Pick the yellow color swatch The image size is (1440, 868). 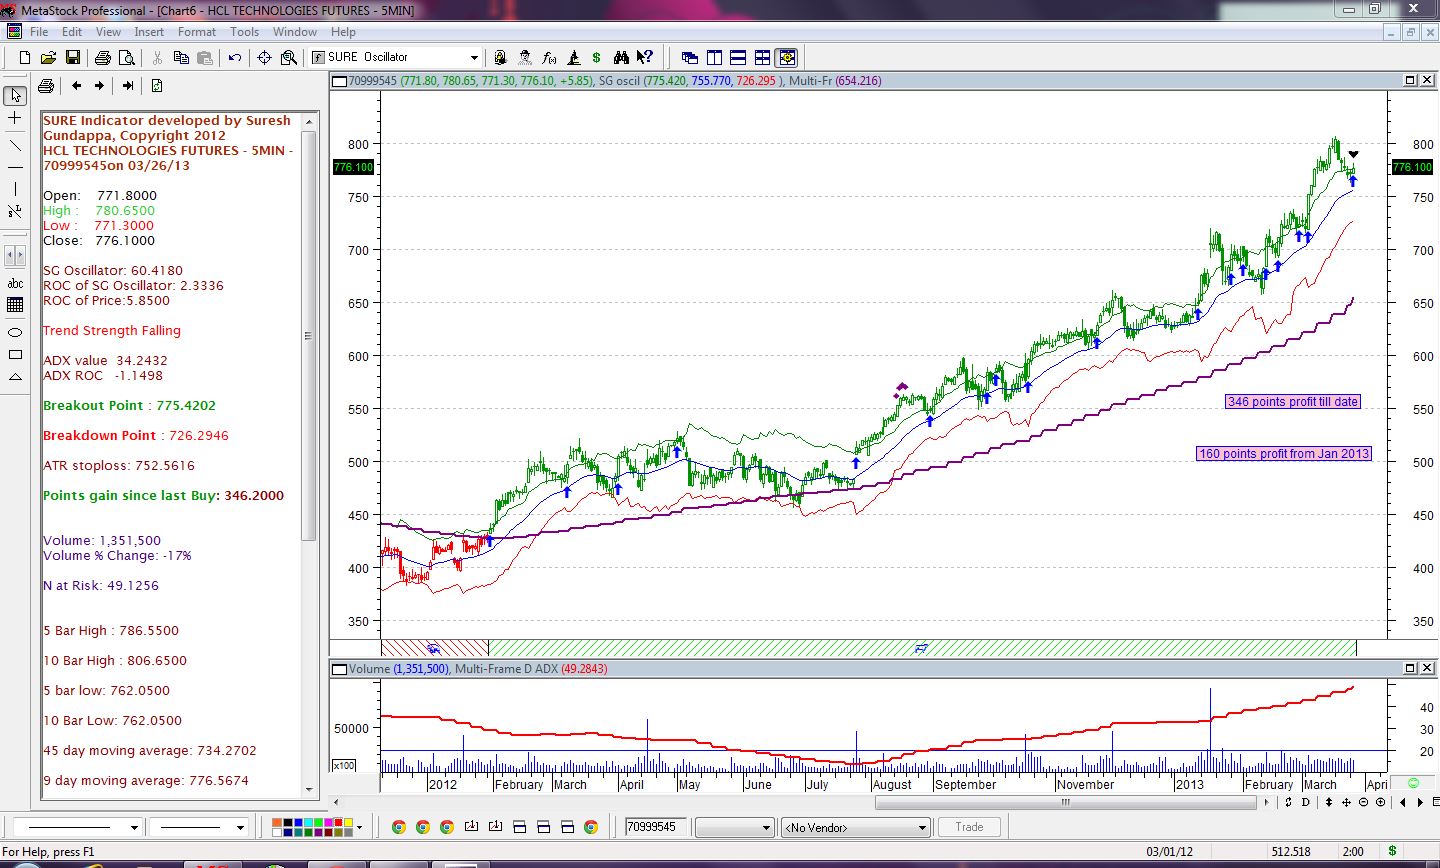(346, 822)
